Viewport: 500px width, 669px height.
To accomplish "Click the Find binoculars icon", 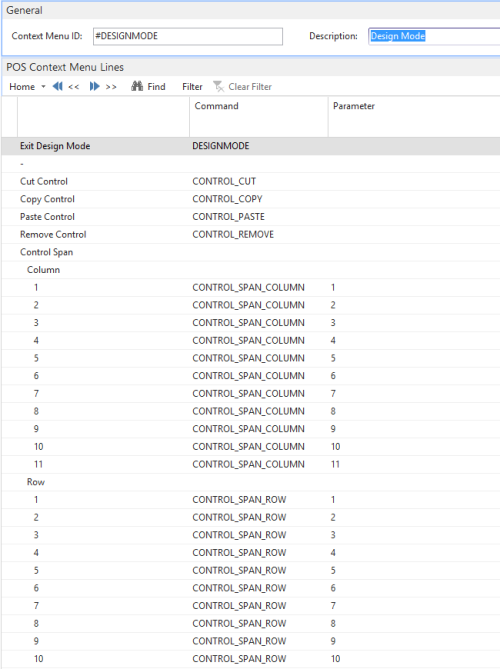I will (x=137, y=86).
